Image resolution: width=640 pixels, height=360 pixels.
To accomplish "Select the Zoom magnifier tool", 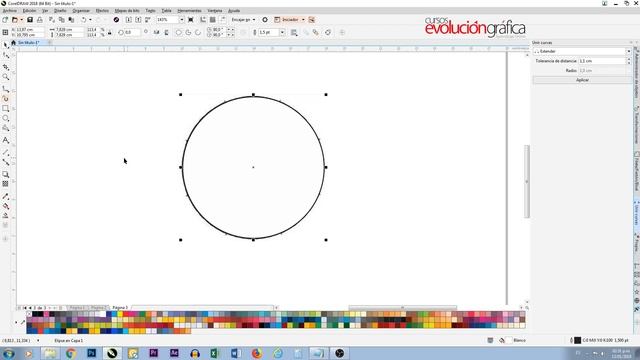I will pos(6,77).
